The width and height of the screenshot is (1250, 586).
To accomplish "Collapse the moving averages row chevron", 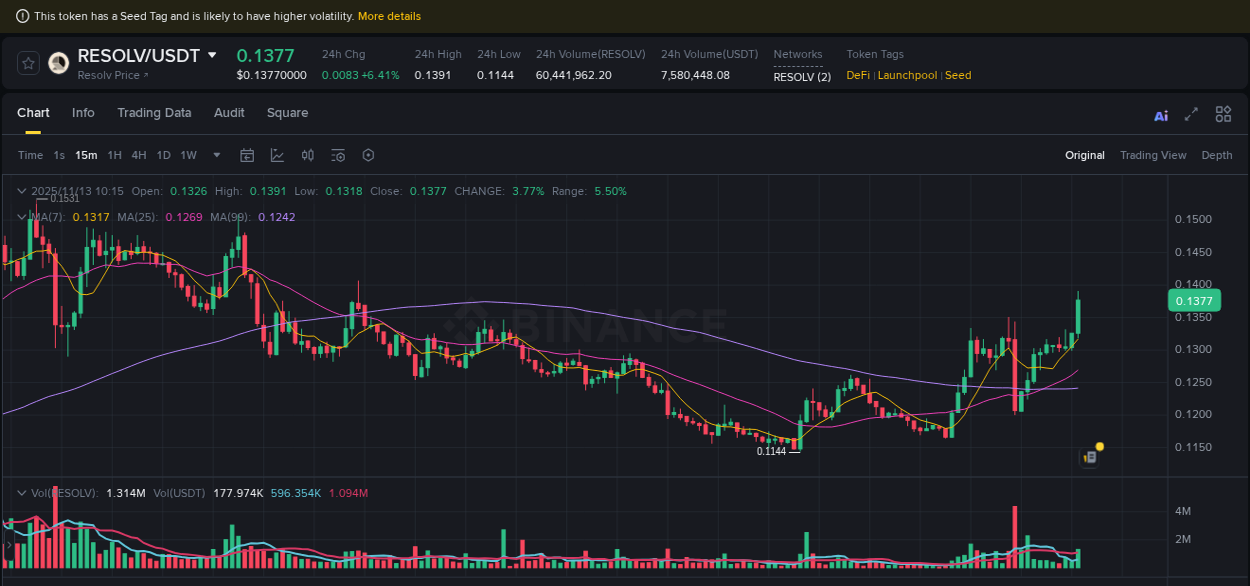I will pos(21,216).
